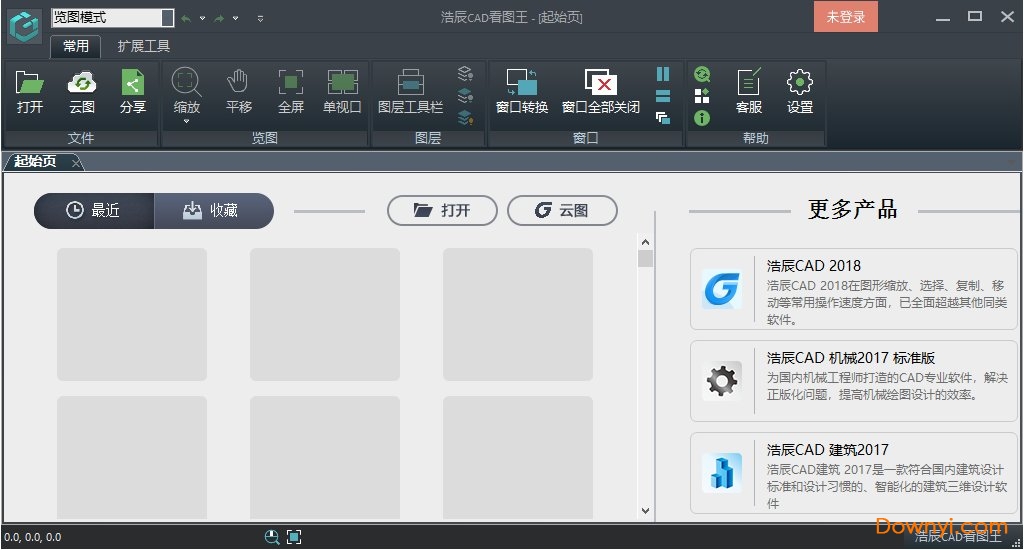This screenshot has width=1024, height=550.
Task: Select the 起始页 document tab
Action: [x=36, y=162]
